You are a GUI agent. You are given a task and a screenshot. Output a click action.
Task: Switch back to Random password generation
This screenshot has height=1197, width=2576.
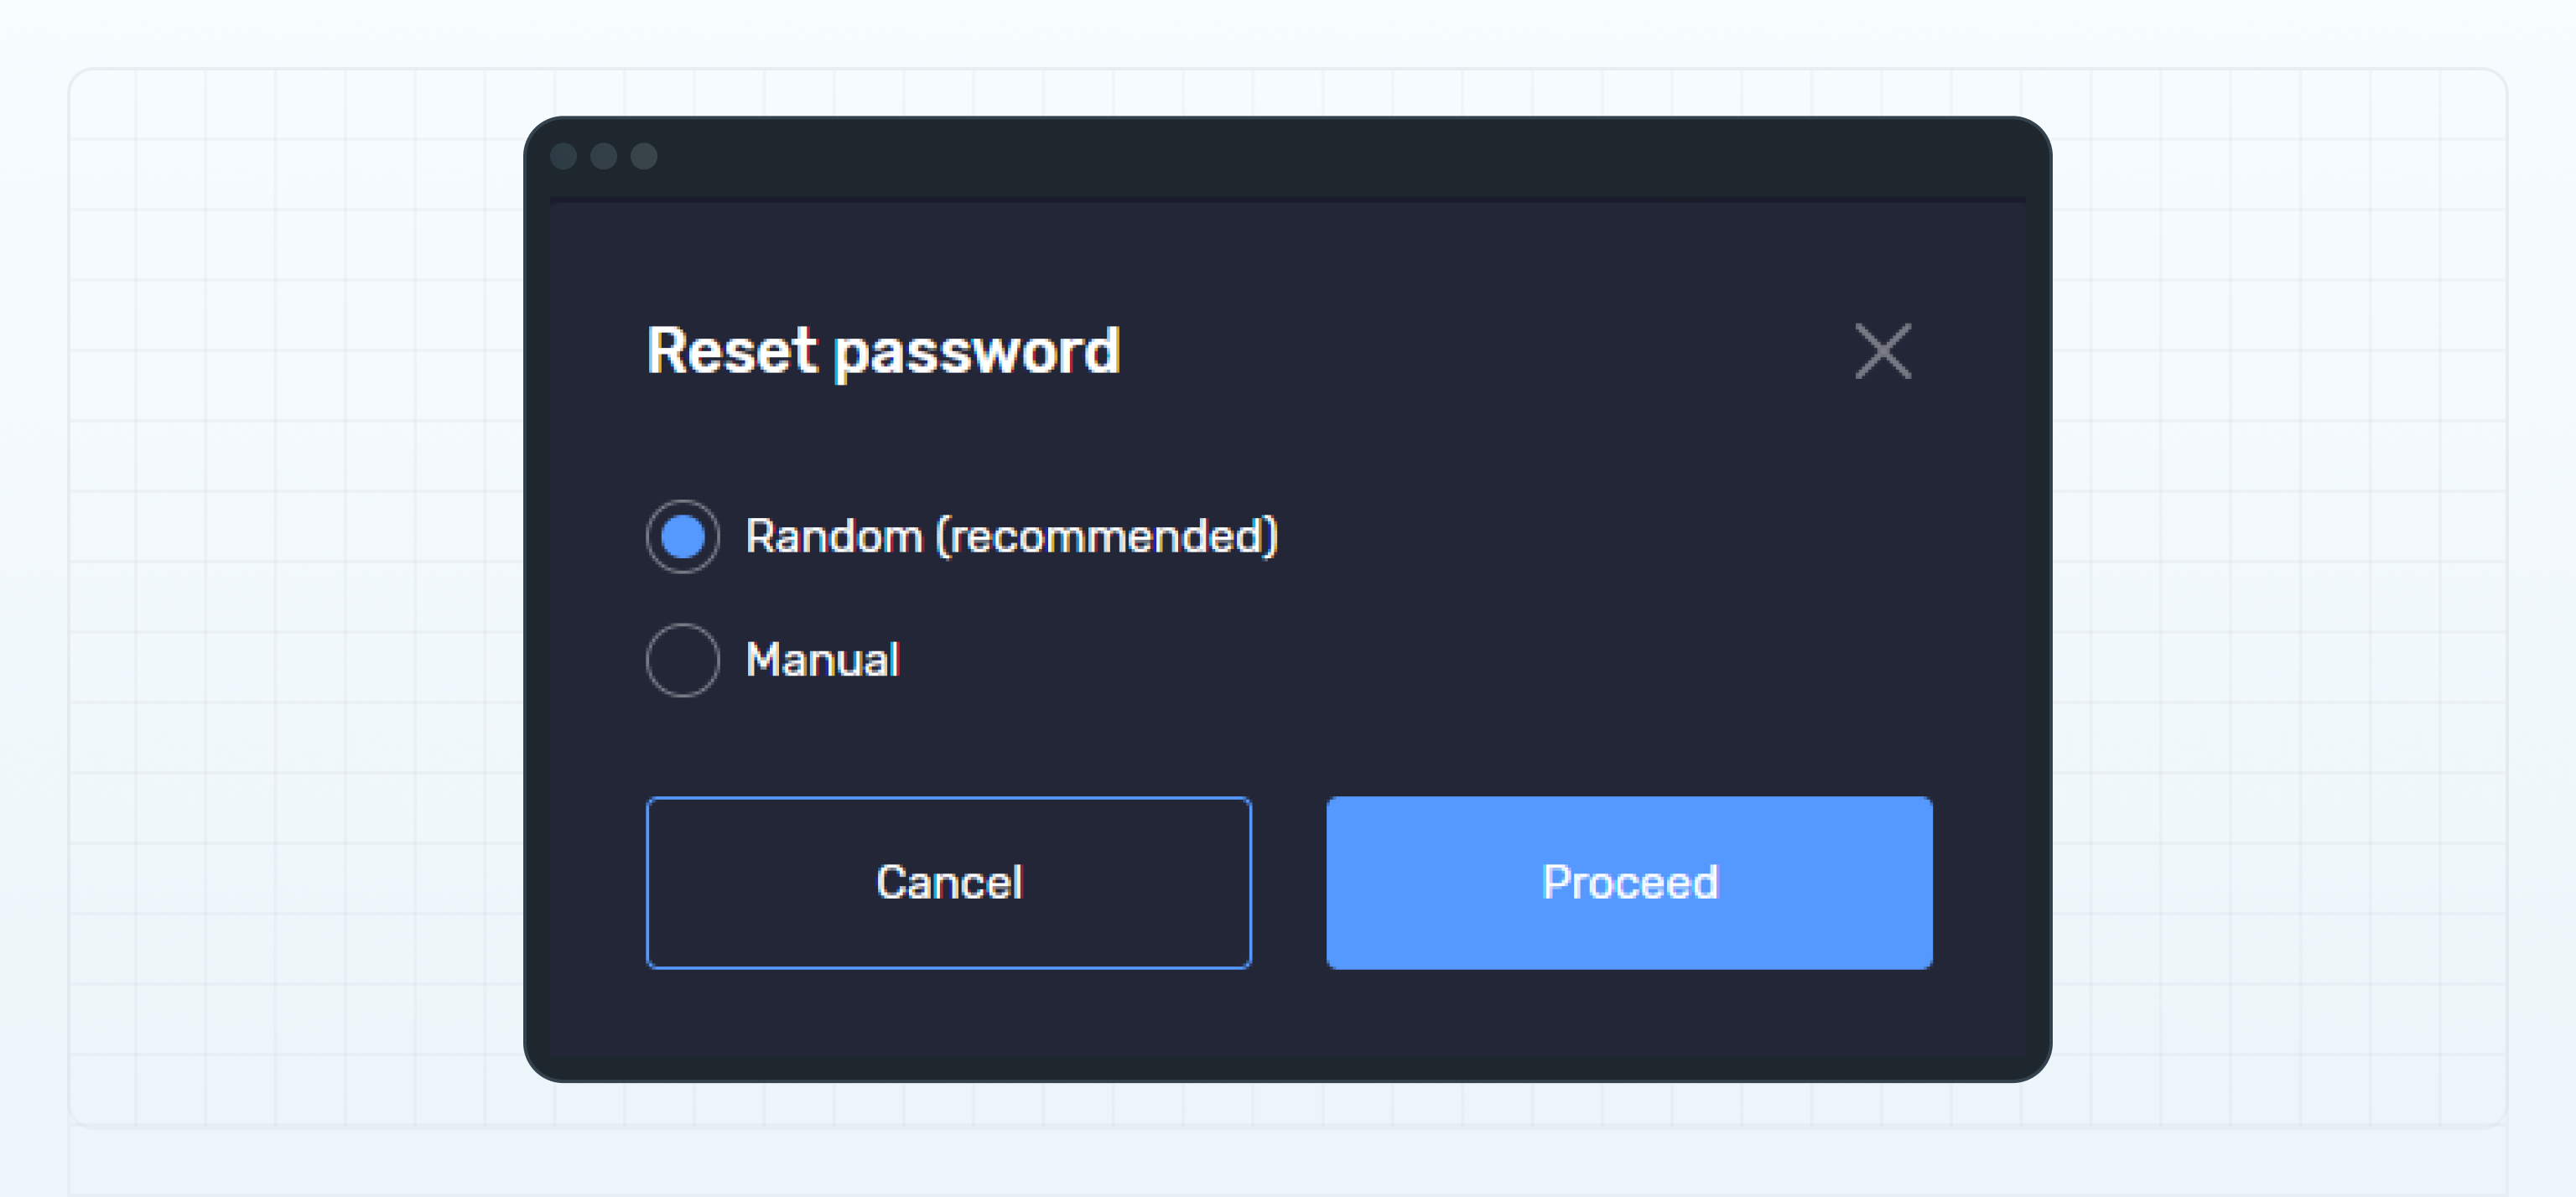click(683, 537)
